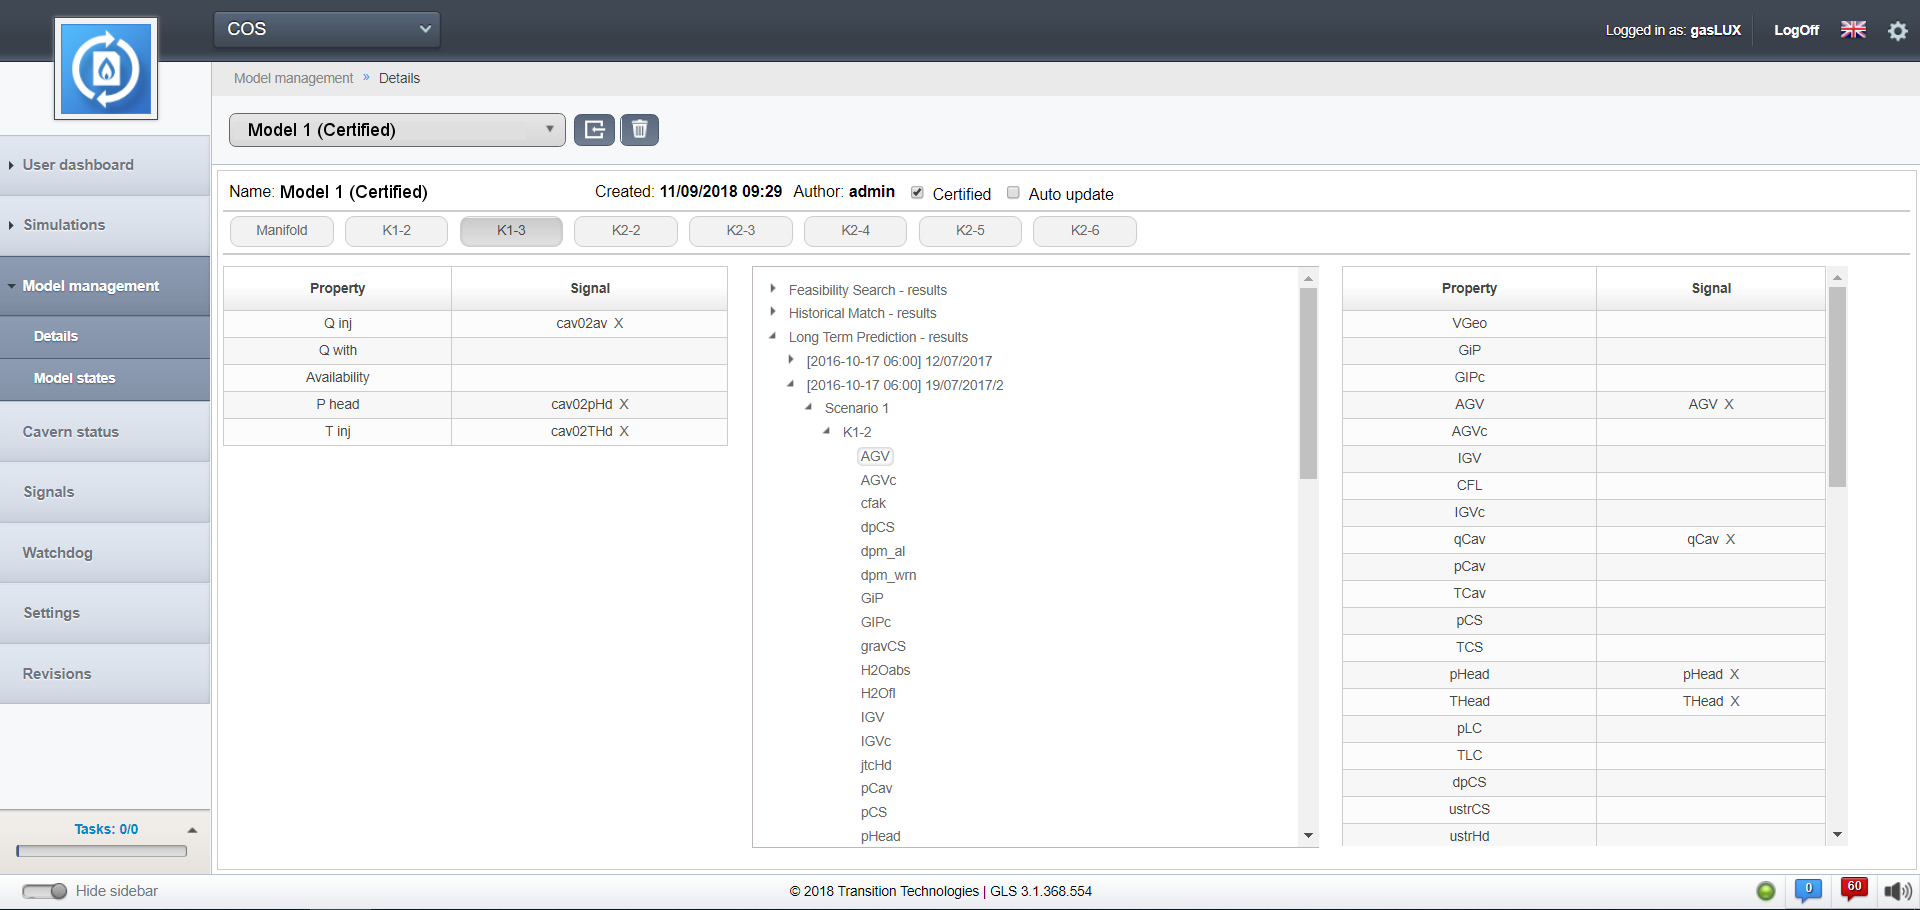Open red alerts icon showing 60
The height and width of the screenshot is (910, 1920).
pos(1854,889)
